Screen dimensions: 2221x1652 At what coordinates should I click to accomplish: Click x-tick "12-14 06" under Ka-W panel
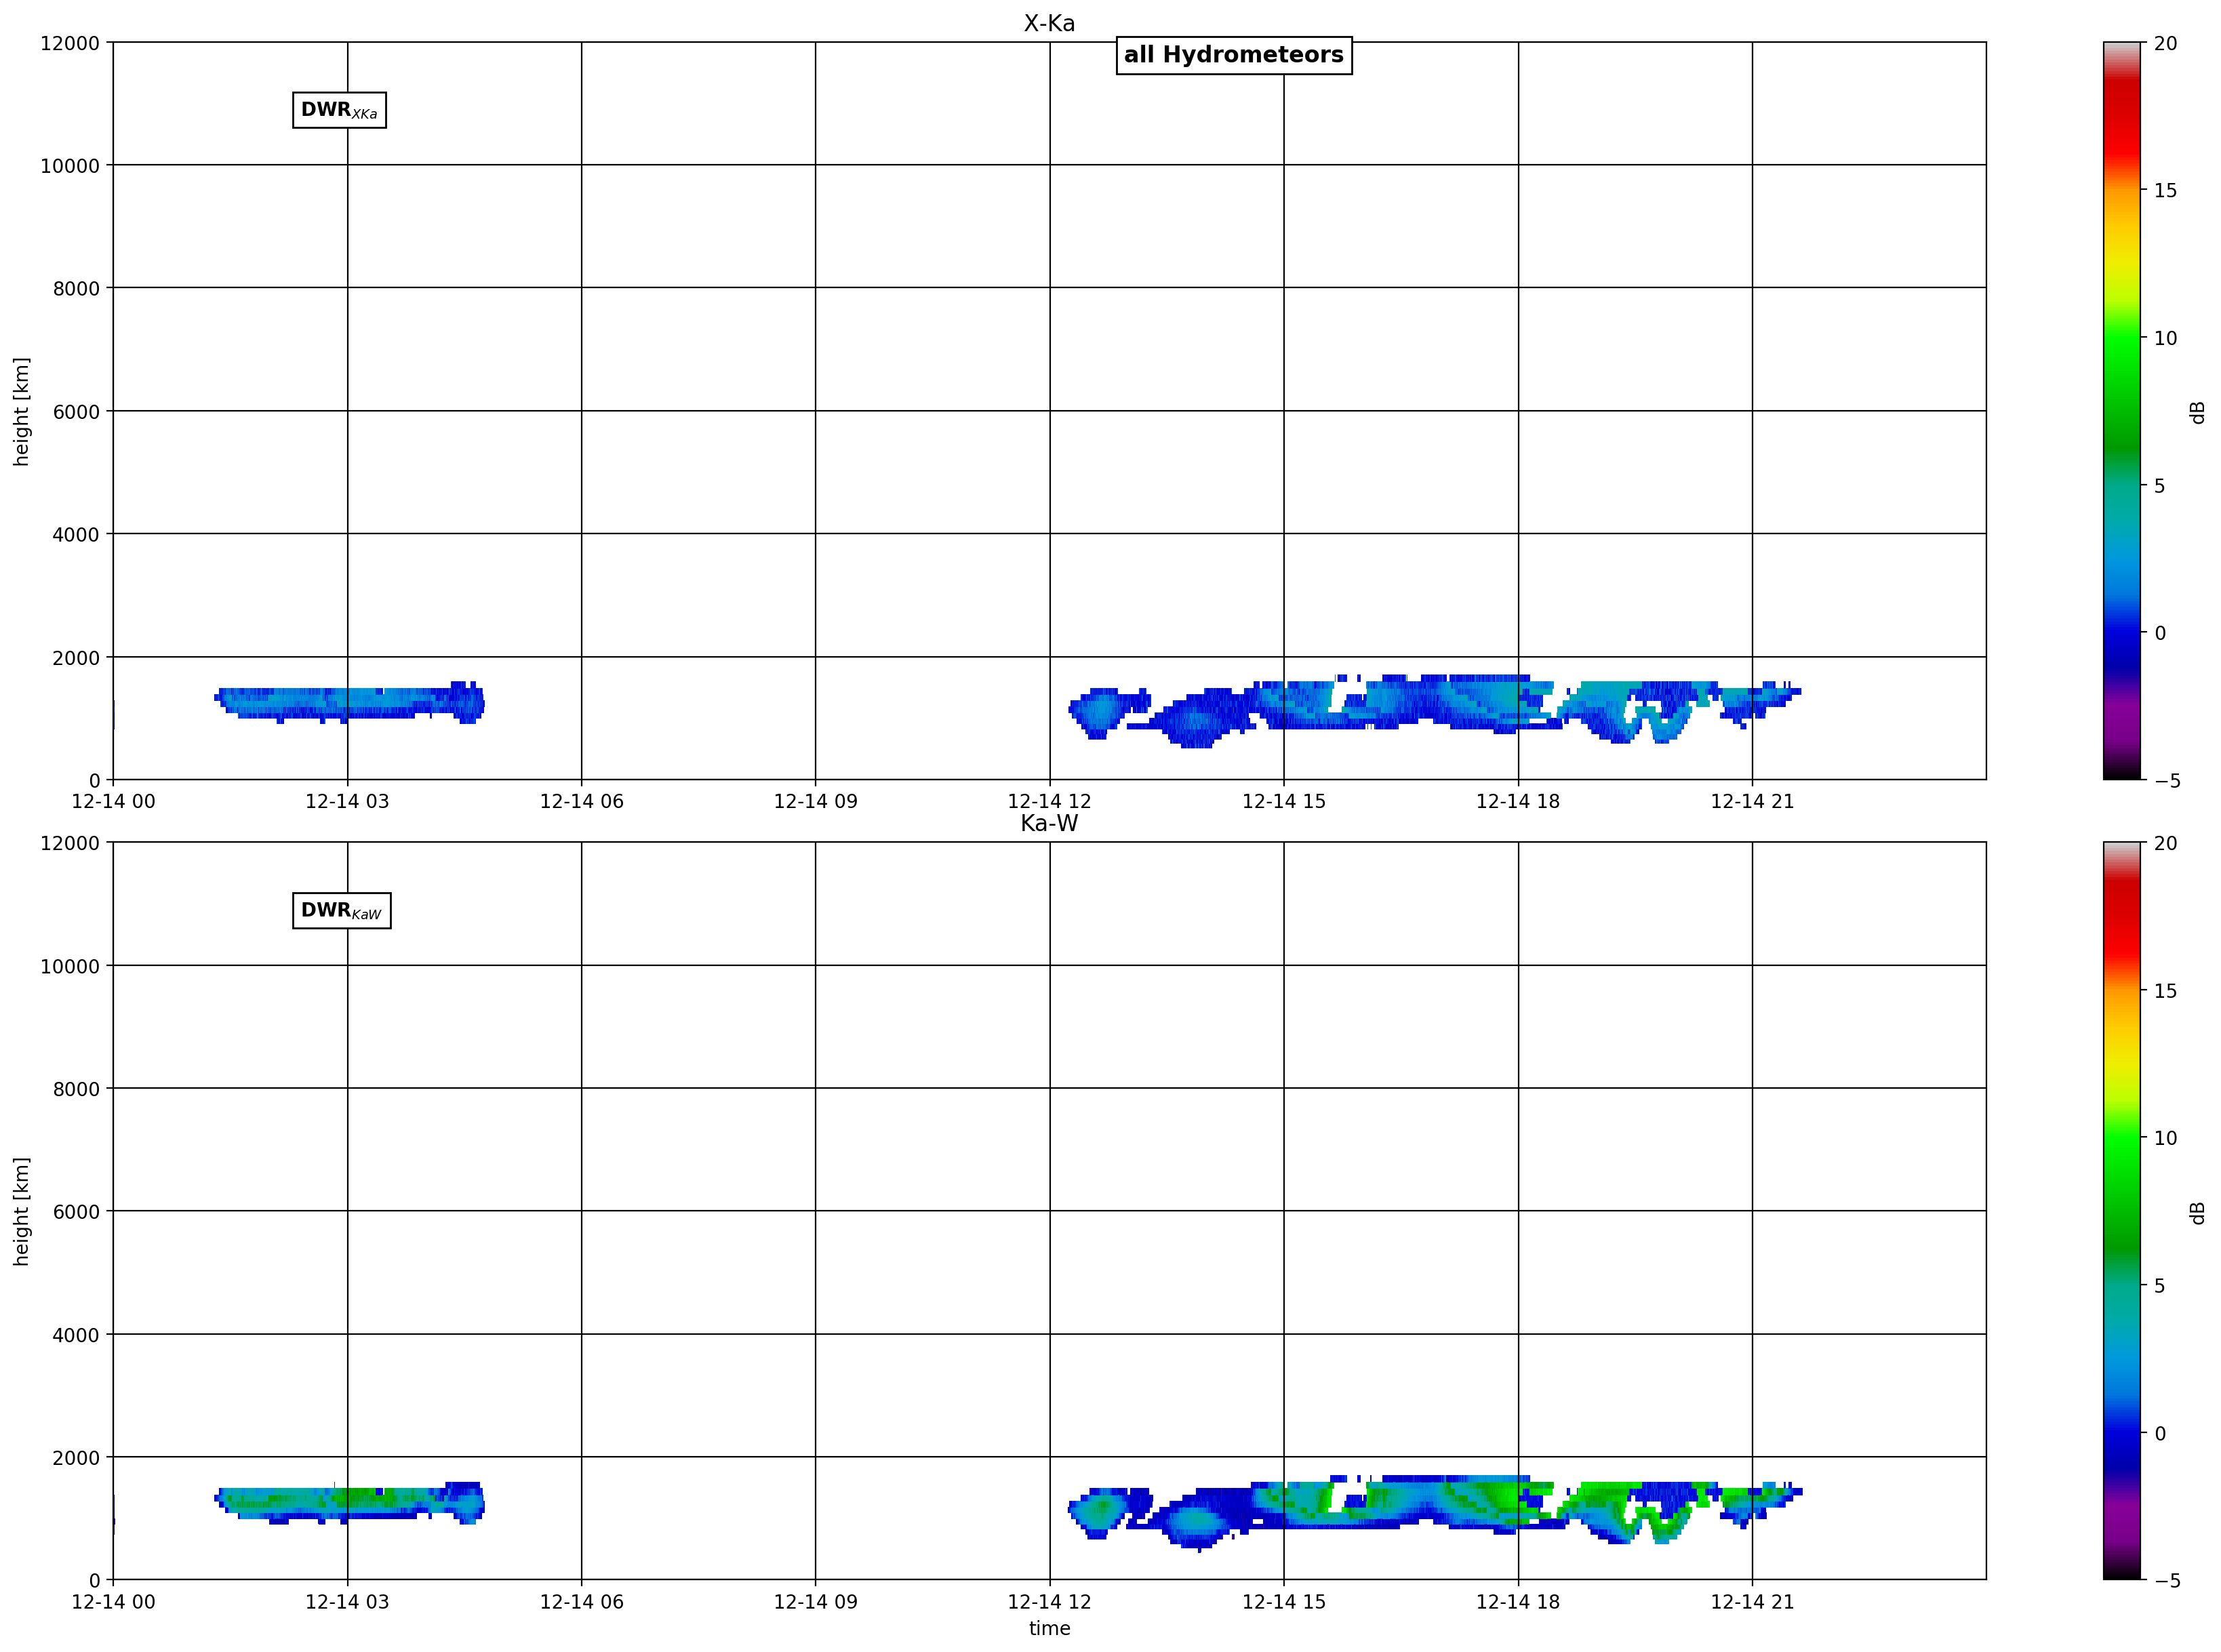click(x=581, y=1601)
